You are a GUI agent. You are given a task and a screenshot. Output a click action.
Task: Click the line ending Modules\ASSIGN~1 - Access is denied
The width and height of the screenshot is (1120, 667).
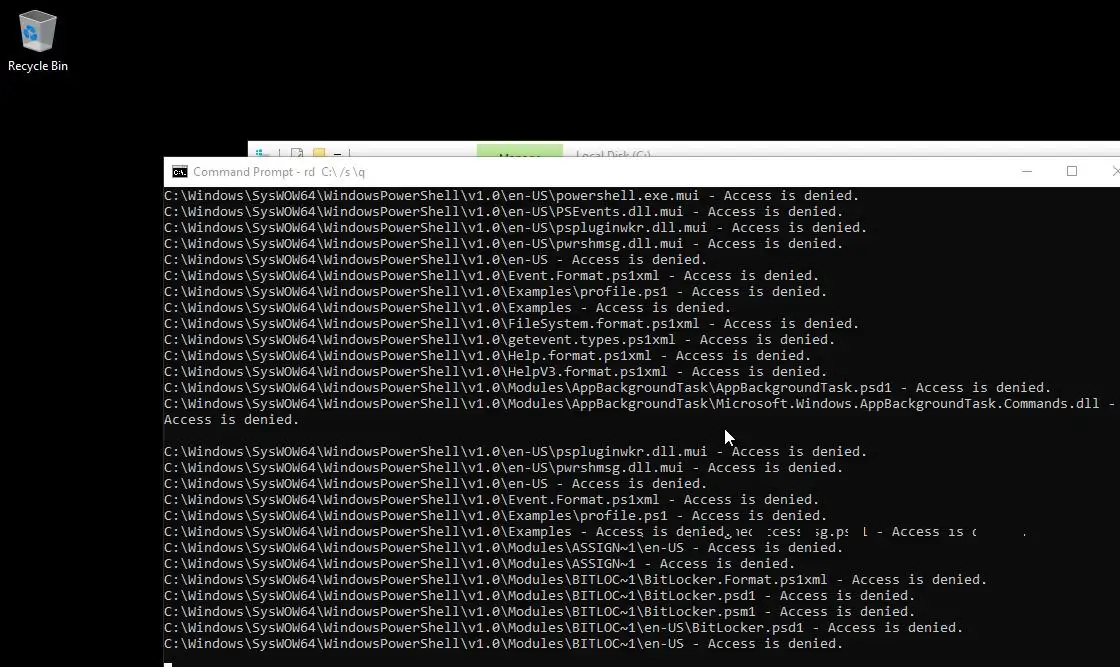[479, 563]
